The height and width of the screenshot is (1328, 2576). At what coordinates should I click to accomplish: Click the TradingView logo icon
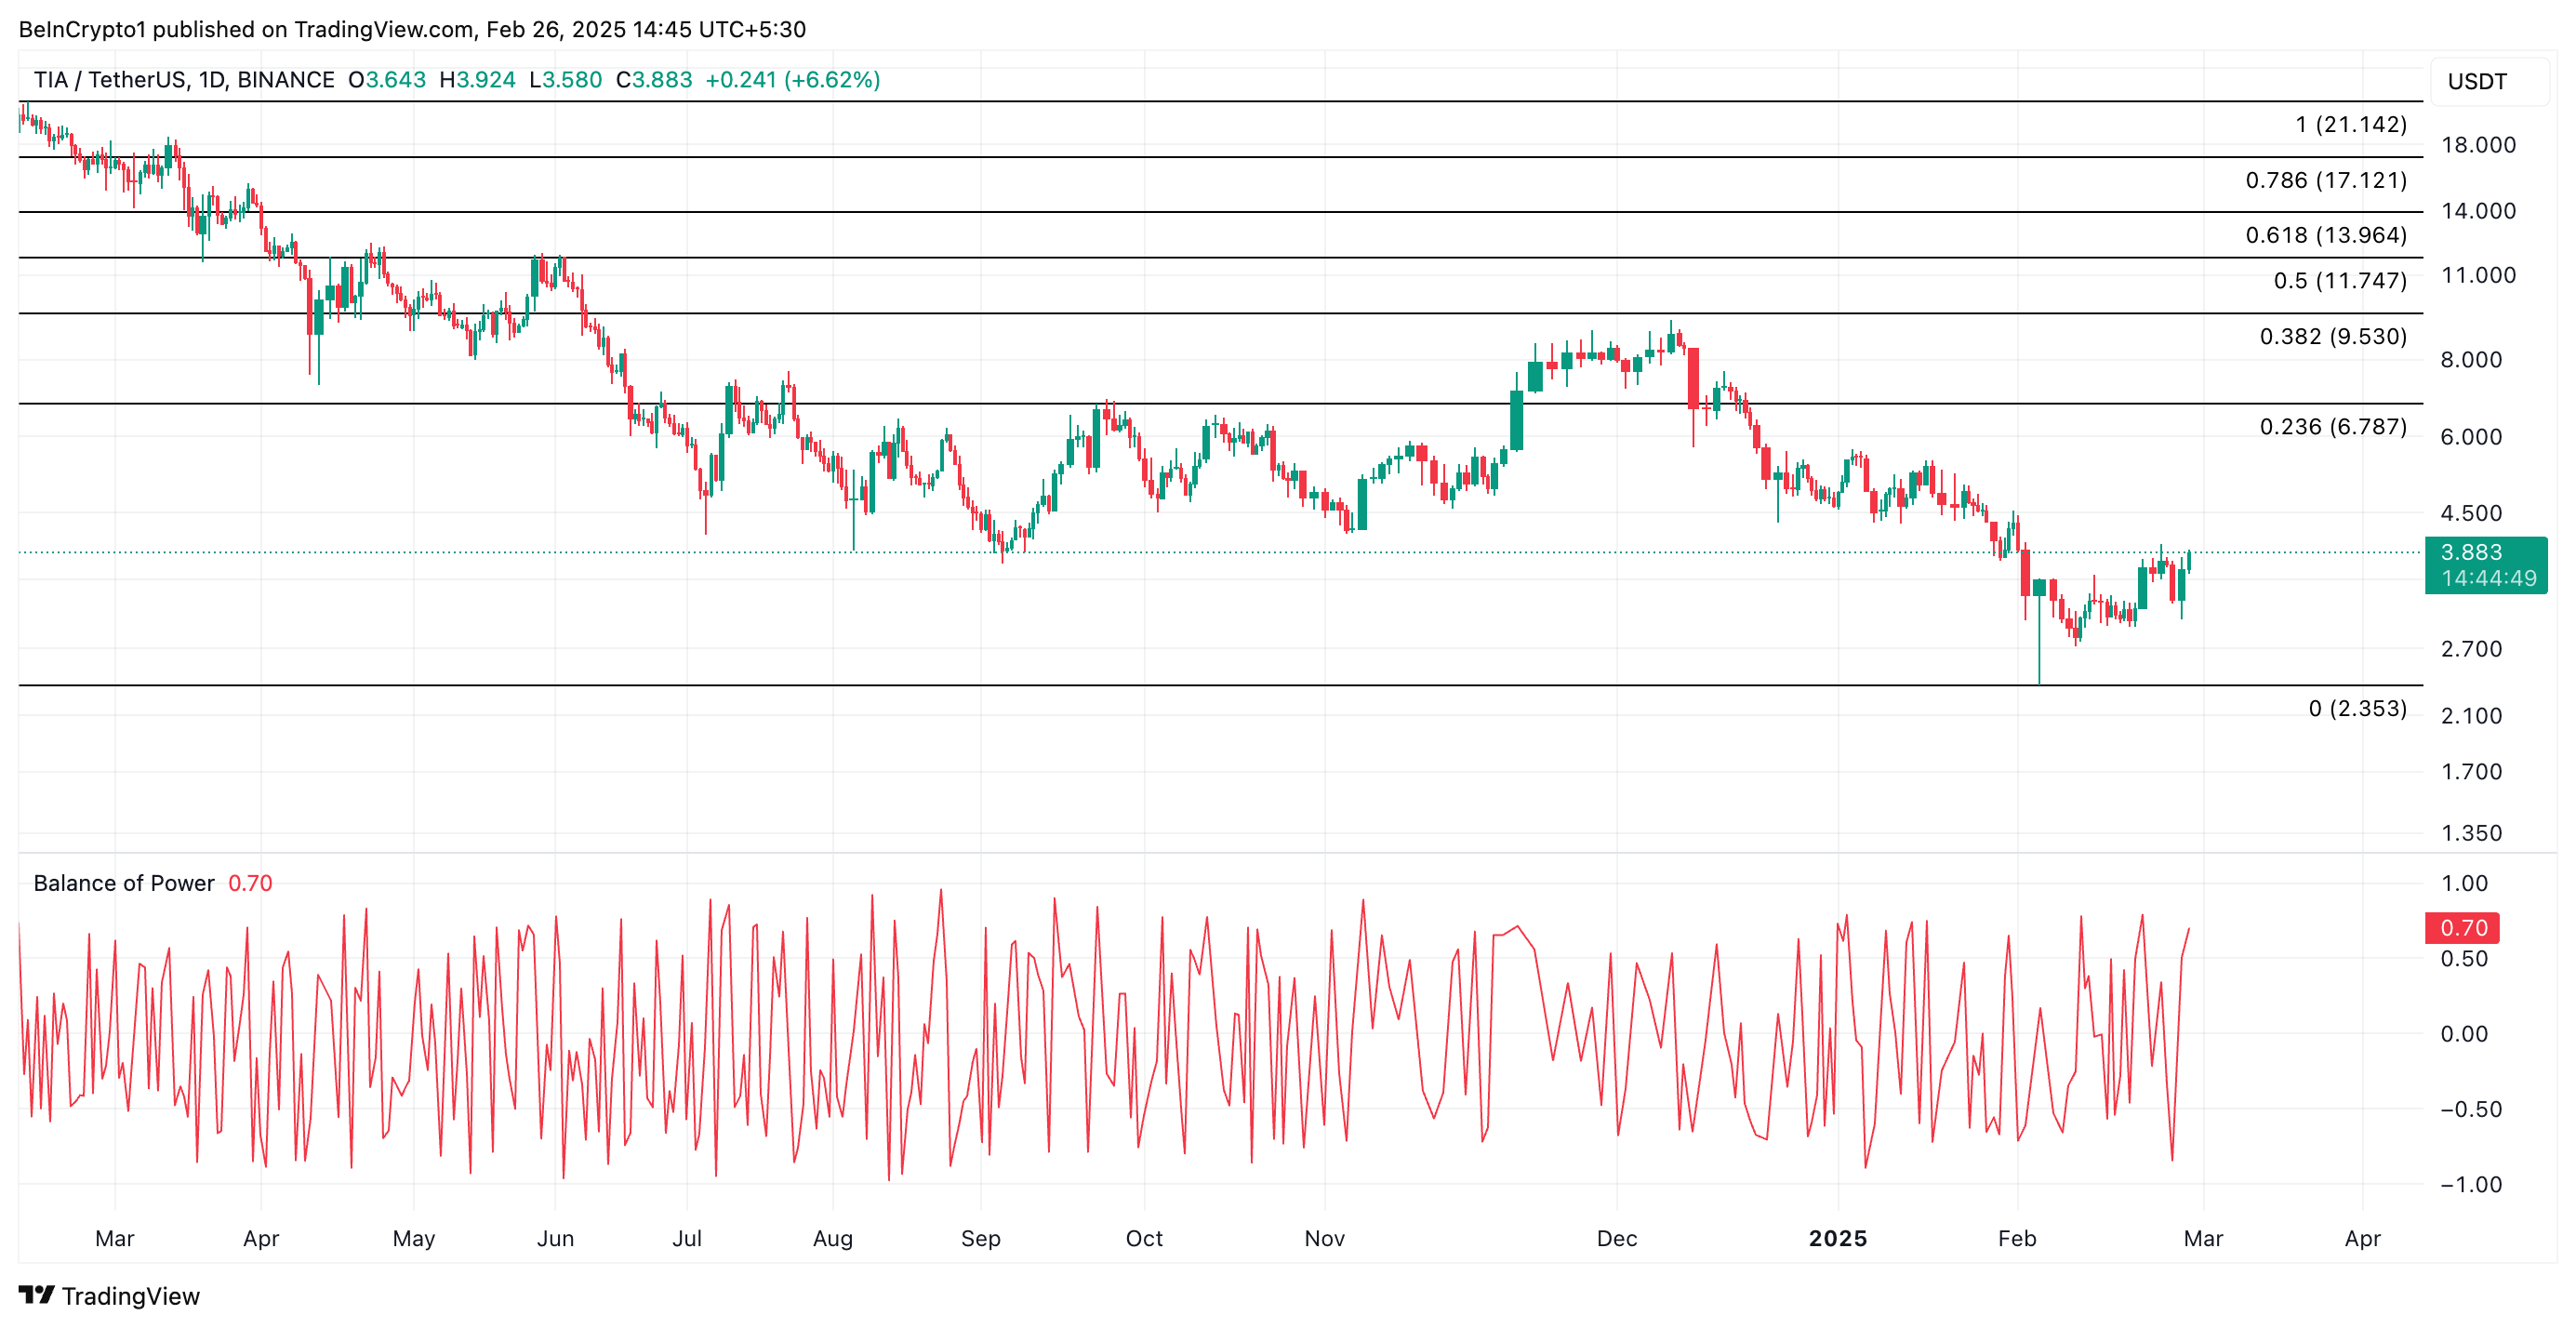tap(36, 1295)
